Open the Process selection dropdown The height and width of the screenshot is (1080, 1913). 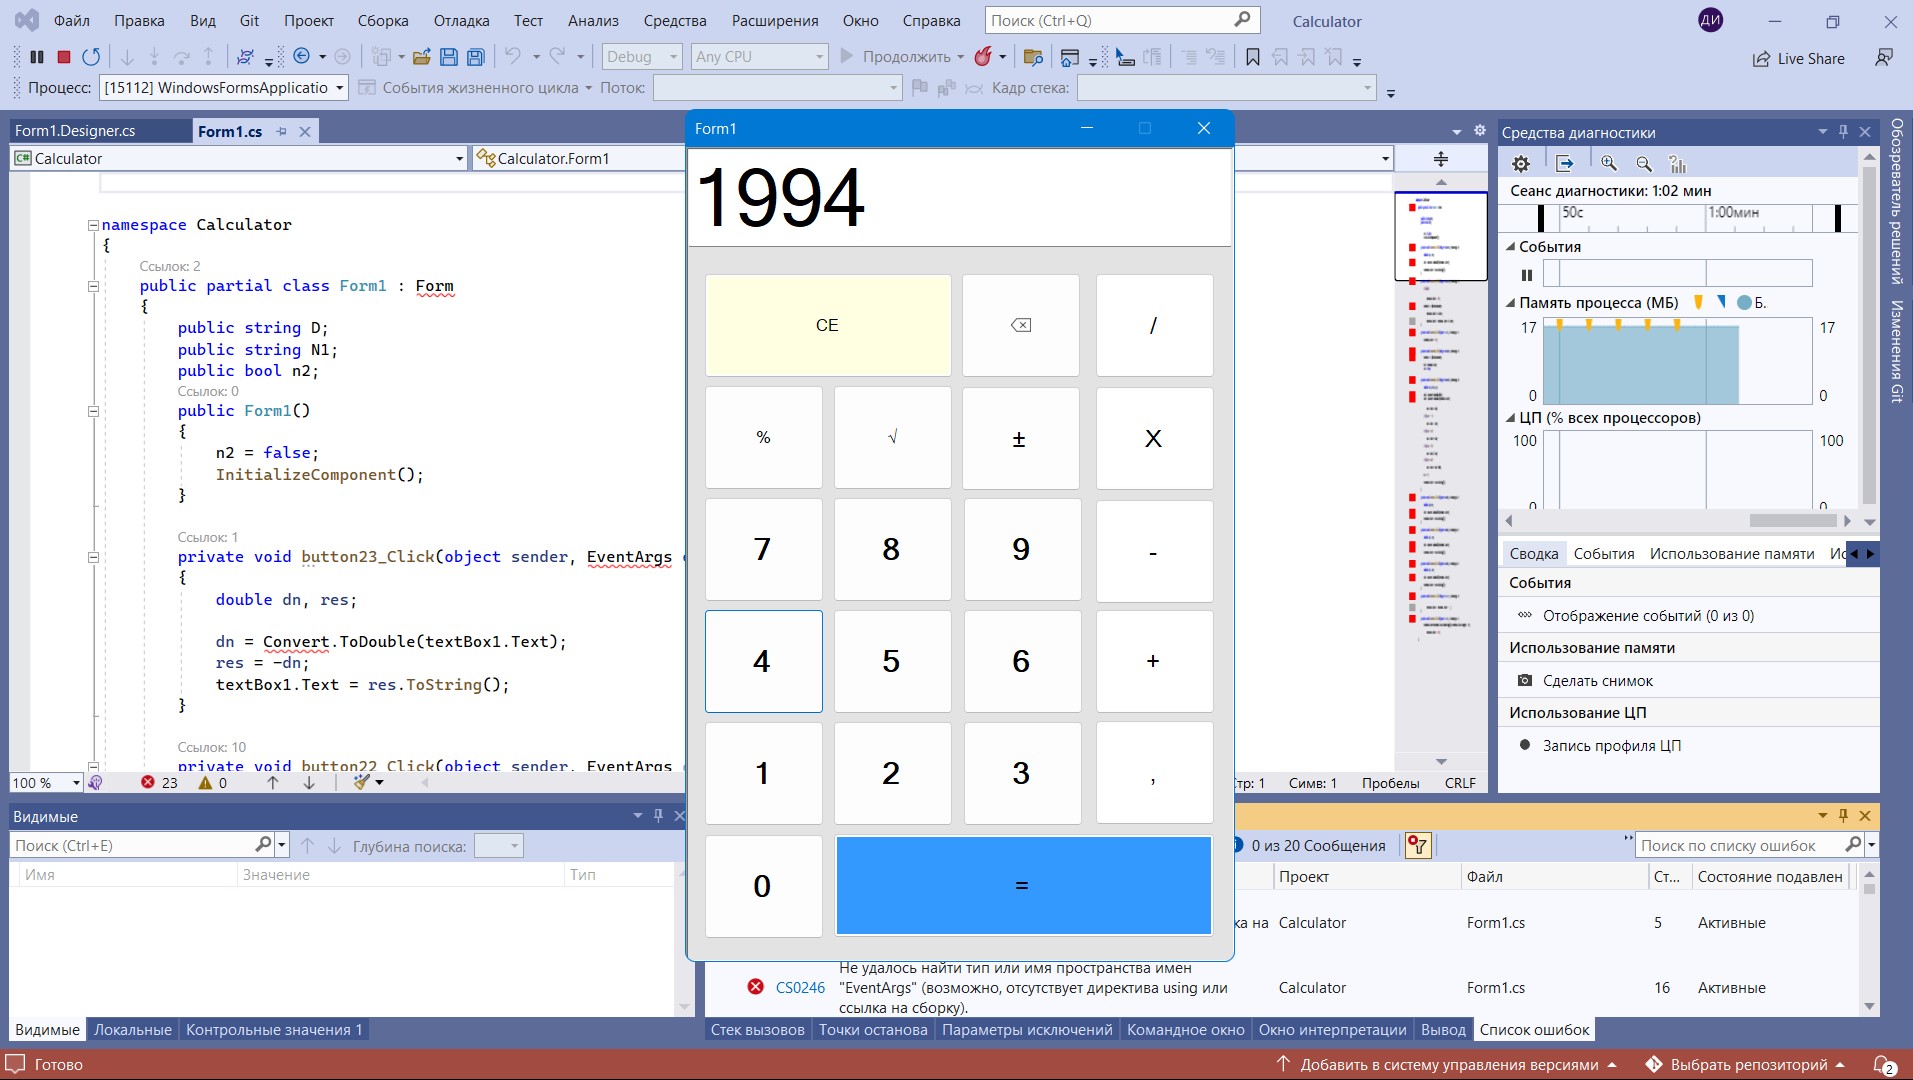(224, 88)
